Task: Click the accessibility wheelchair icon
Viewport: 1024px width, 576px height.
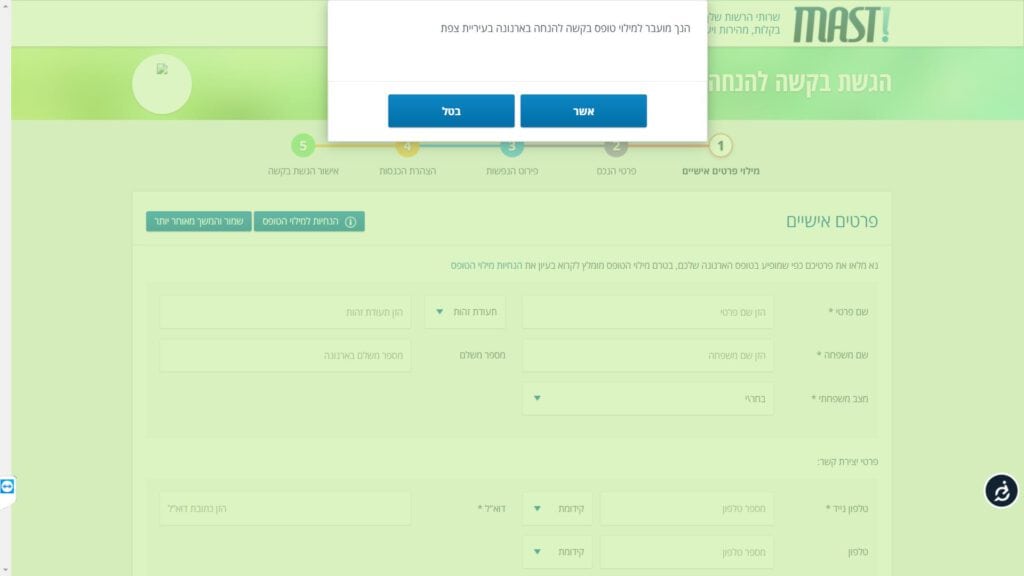Action: point(1001,491)
